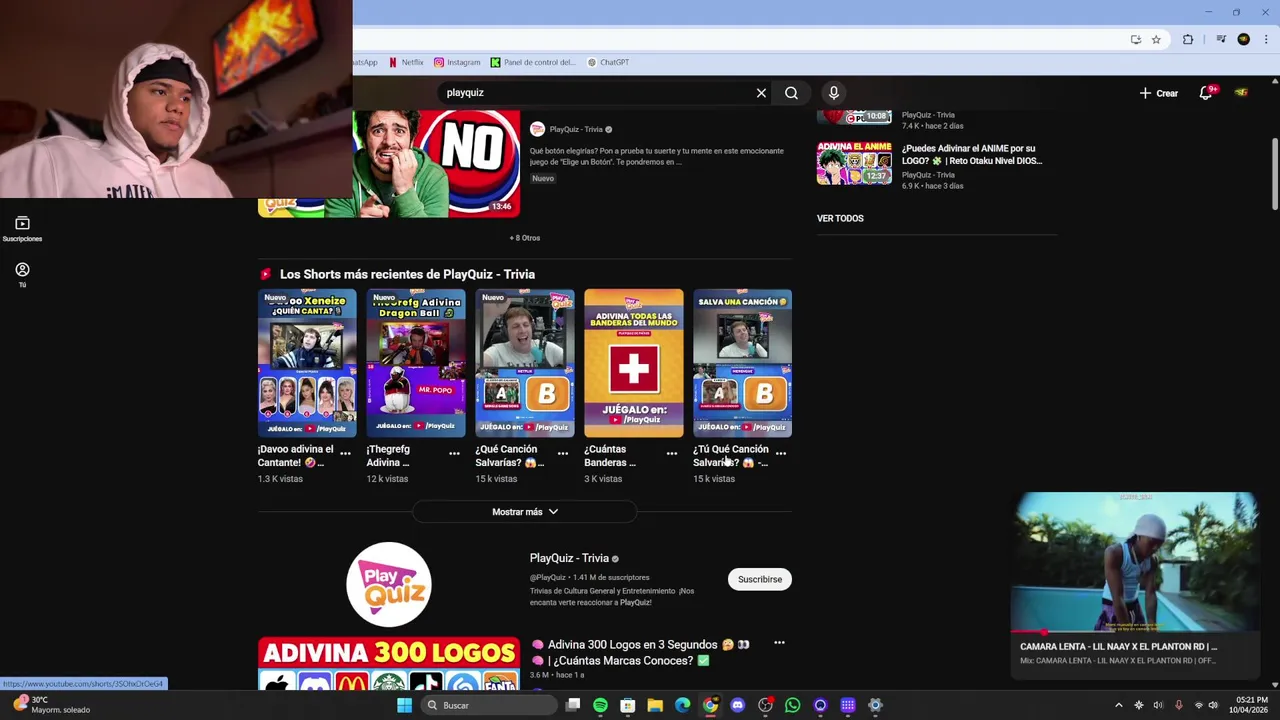The width and height of the screenshot is (1280, 720).
Task: Bookmark page with the star icon
Action: [x=1156, y=40]
